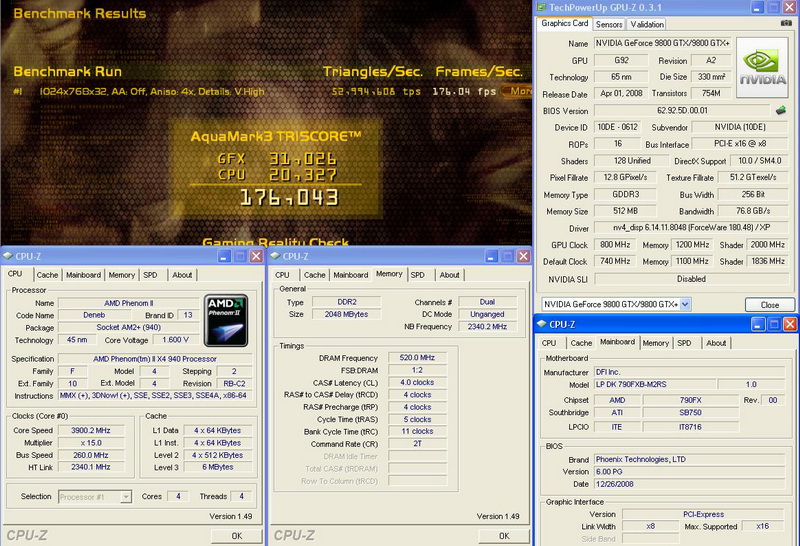Image resolution: width=800 pixels, height=546 pixels.
Task: Close the CPU-Z Mainboard window
Action: point(790,324)
